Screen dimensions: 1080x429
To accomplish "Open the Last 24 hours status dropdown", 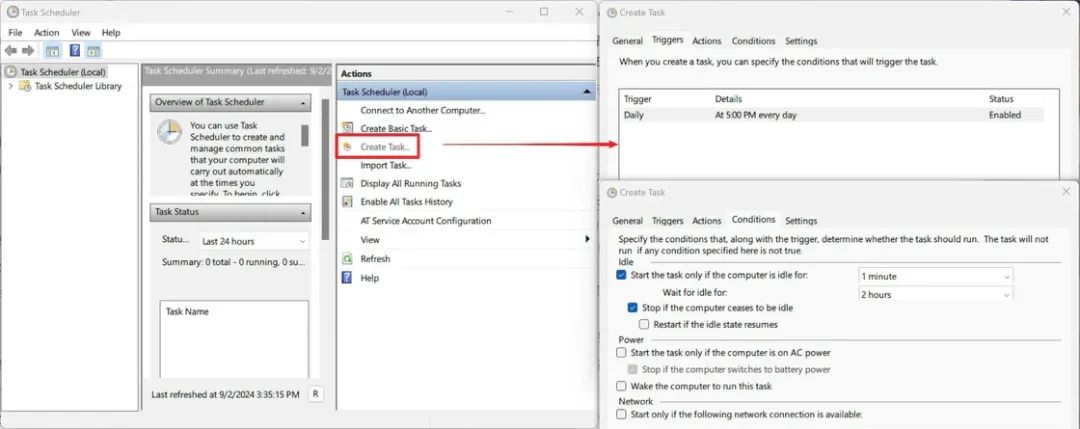I will (253, 242).
